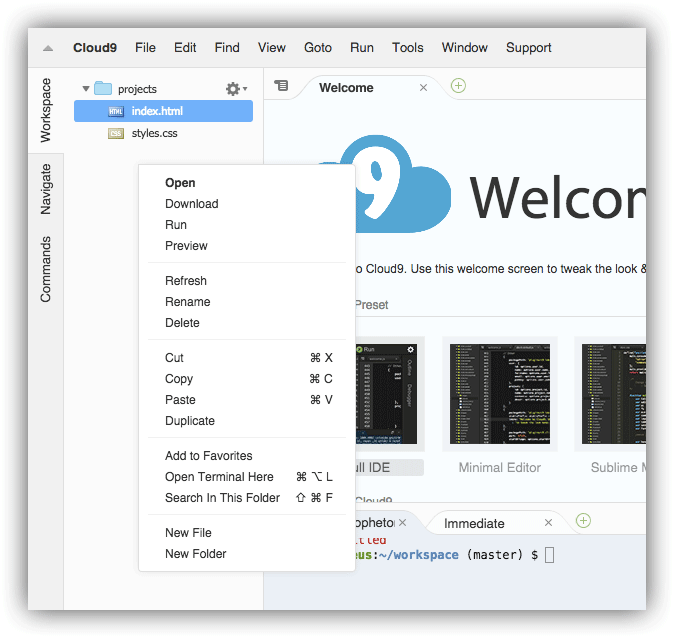Open the Tools menu
The image size is (674, 638).
click(407, 48)
